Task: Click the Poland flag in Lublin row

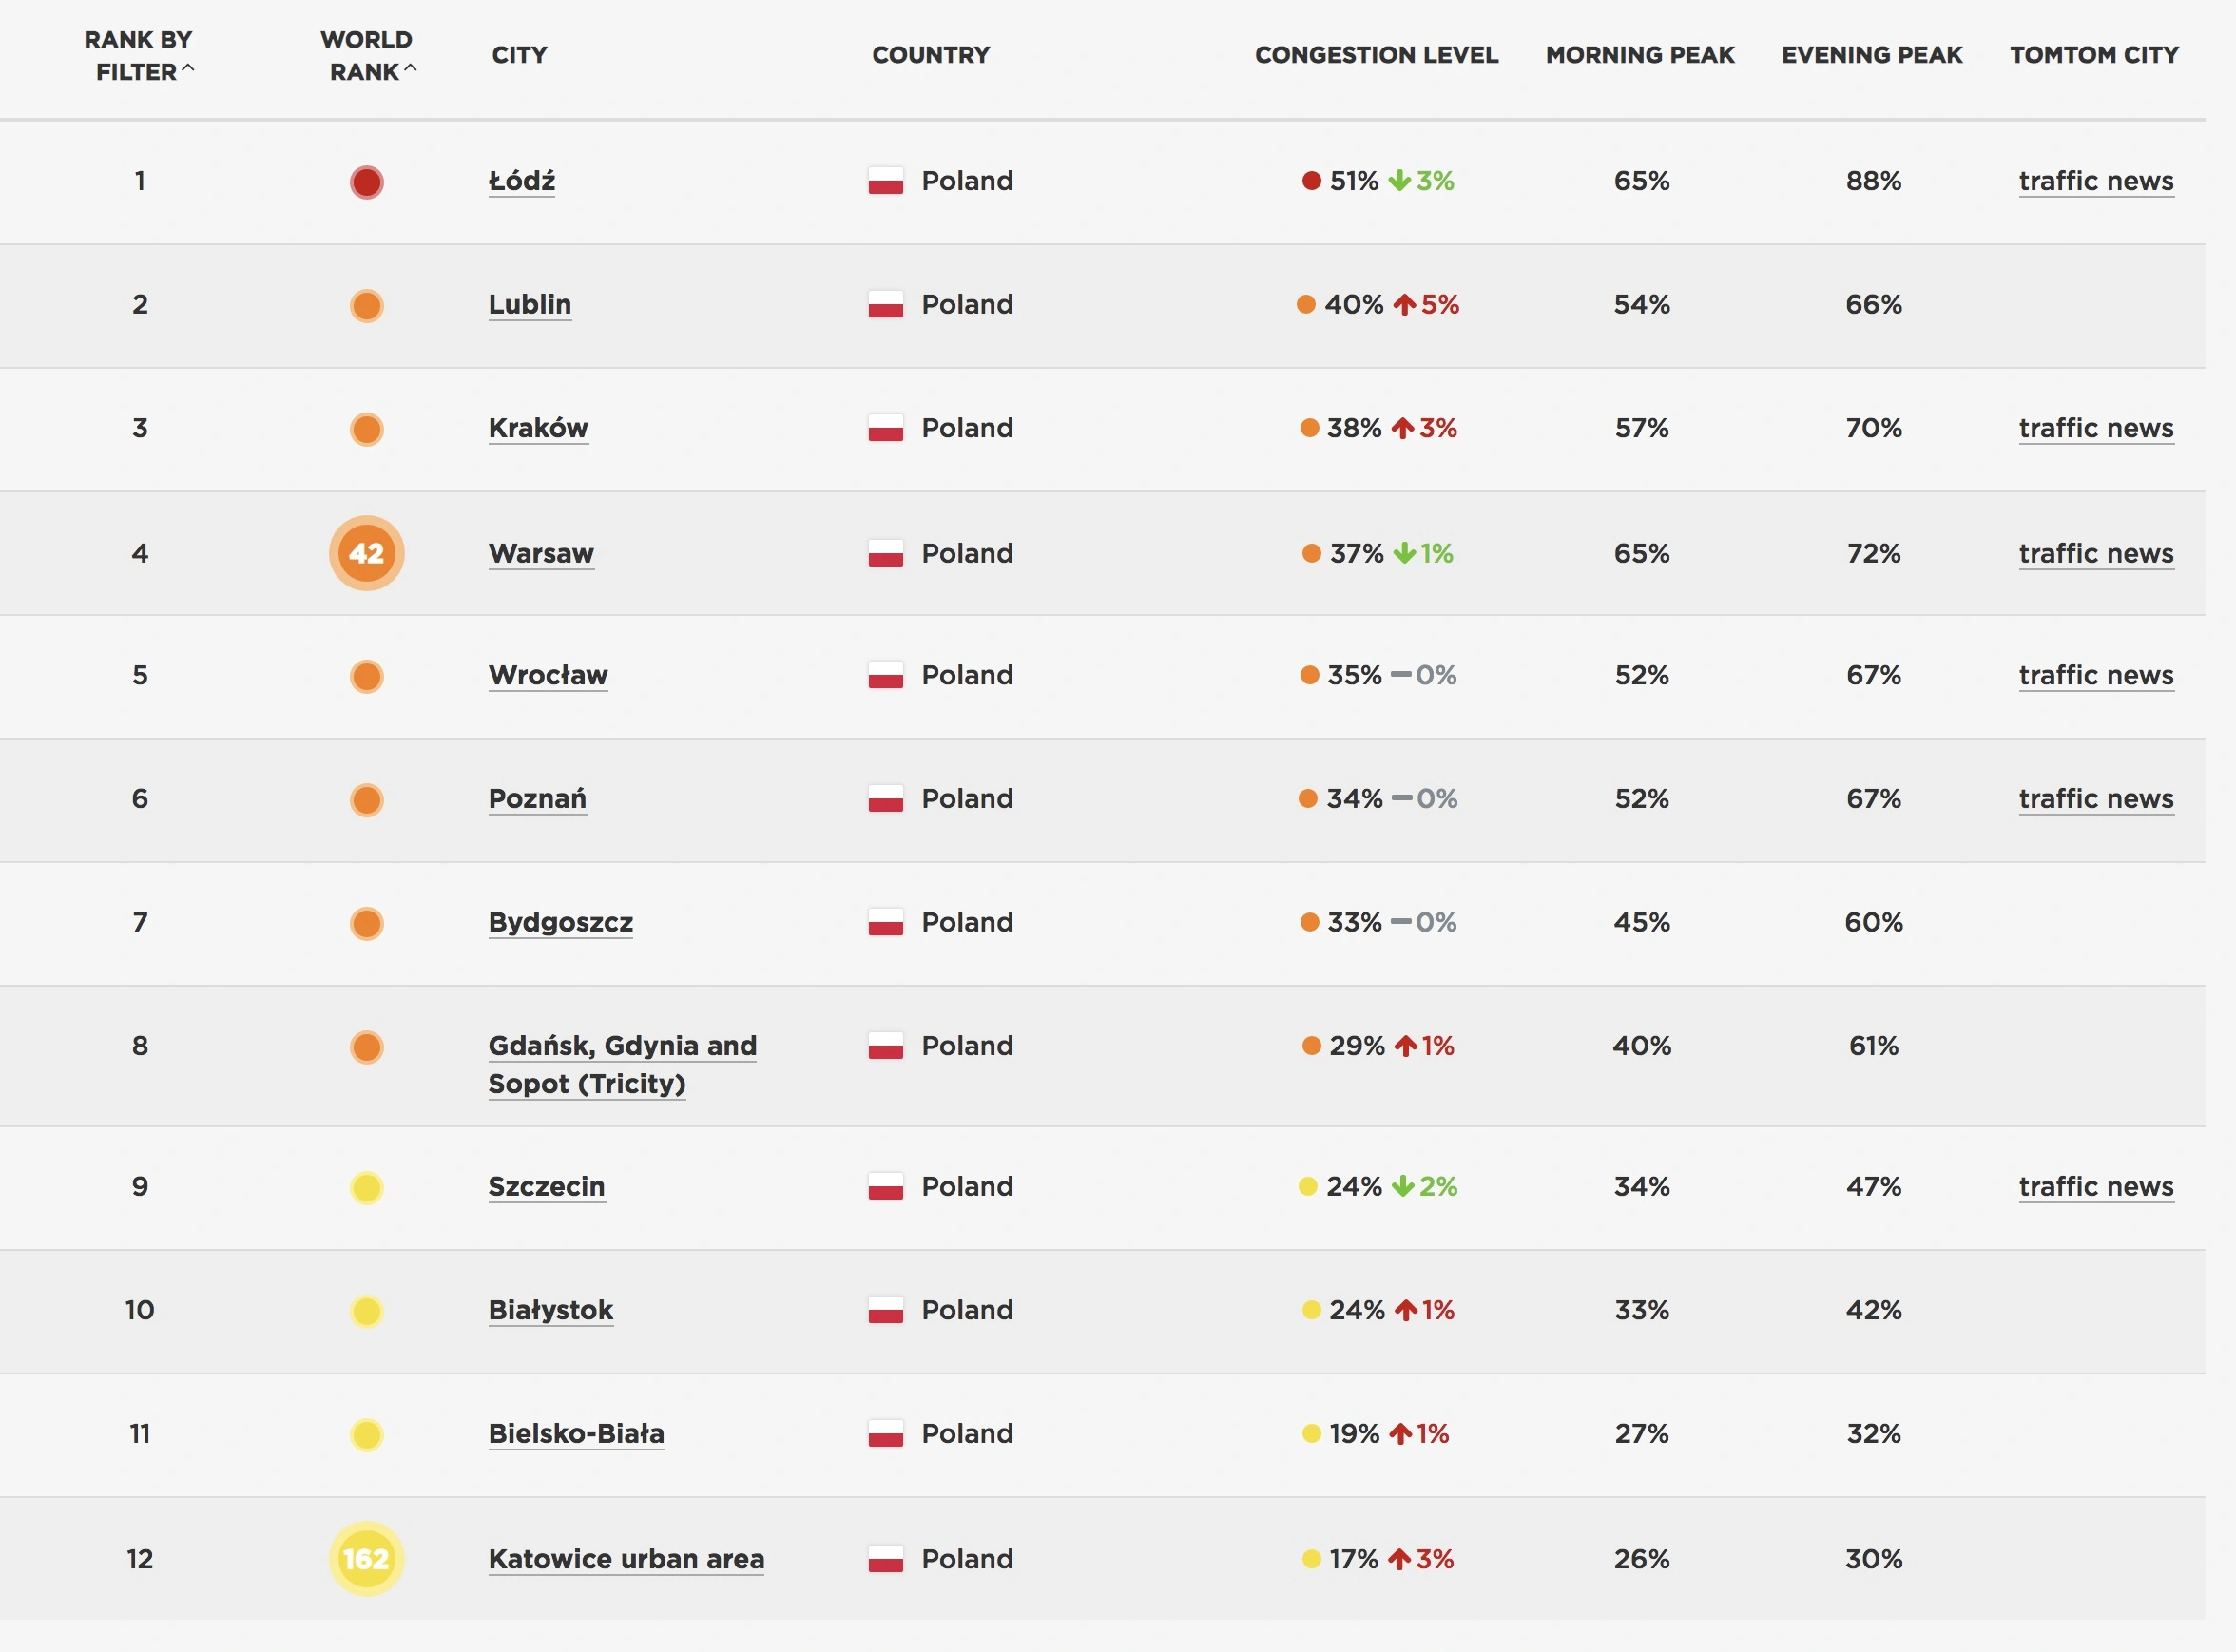Action: click(885, 304)
